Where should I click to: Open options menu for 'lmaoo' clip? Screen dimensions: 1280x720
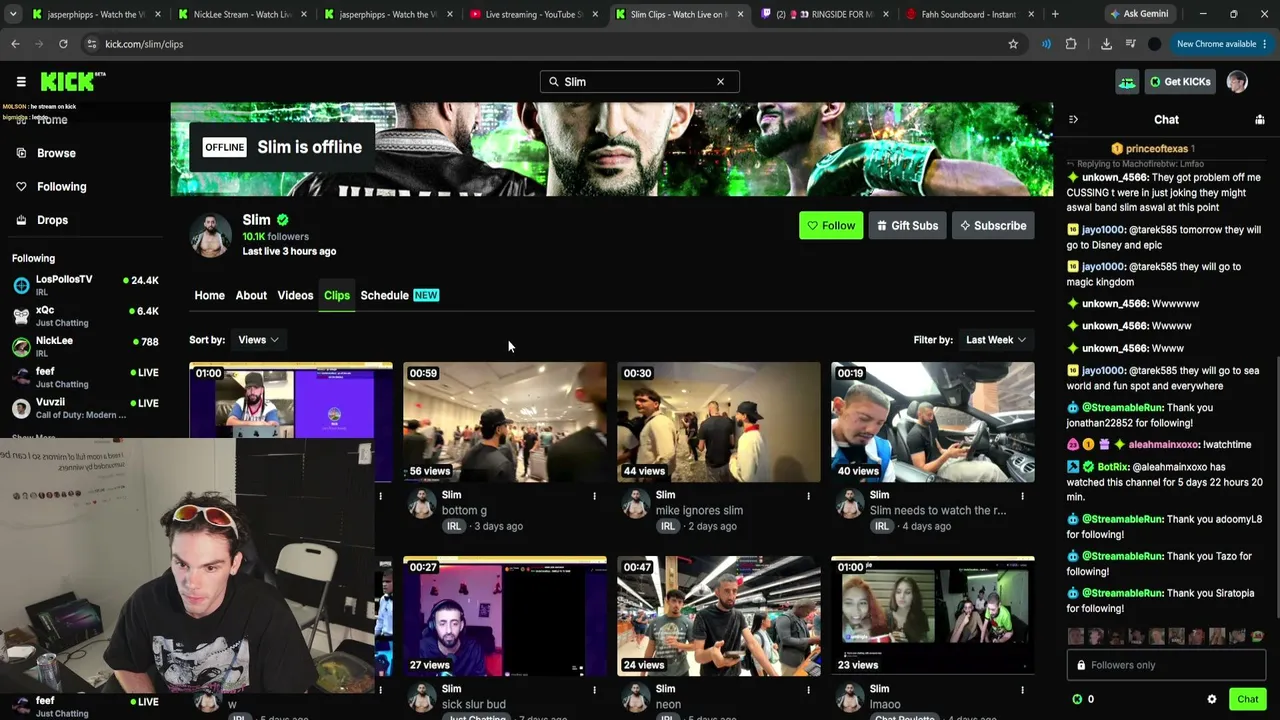click(1022, 690)
